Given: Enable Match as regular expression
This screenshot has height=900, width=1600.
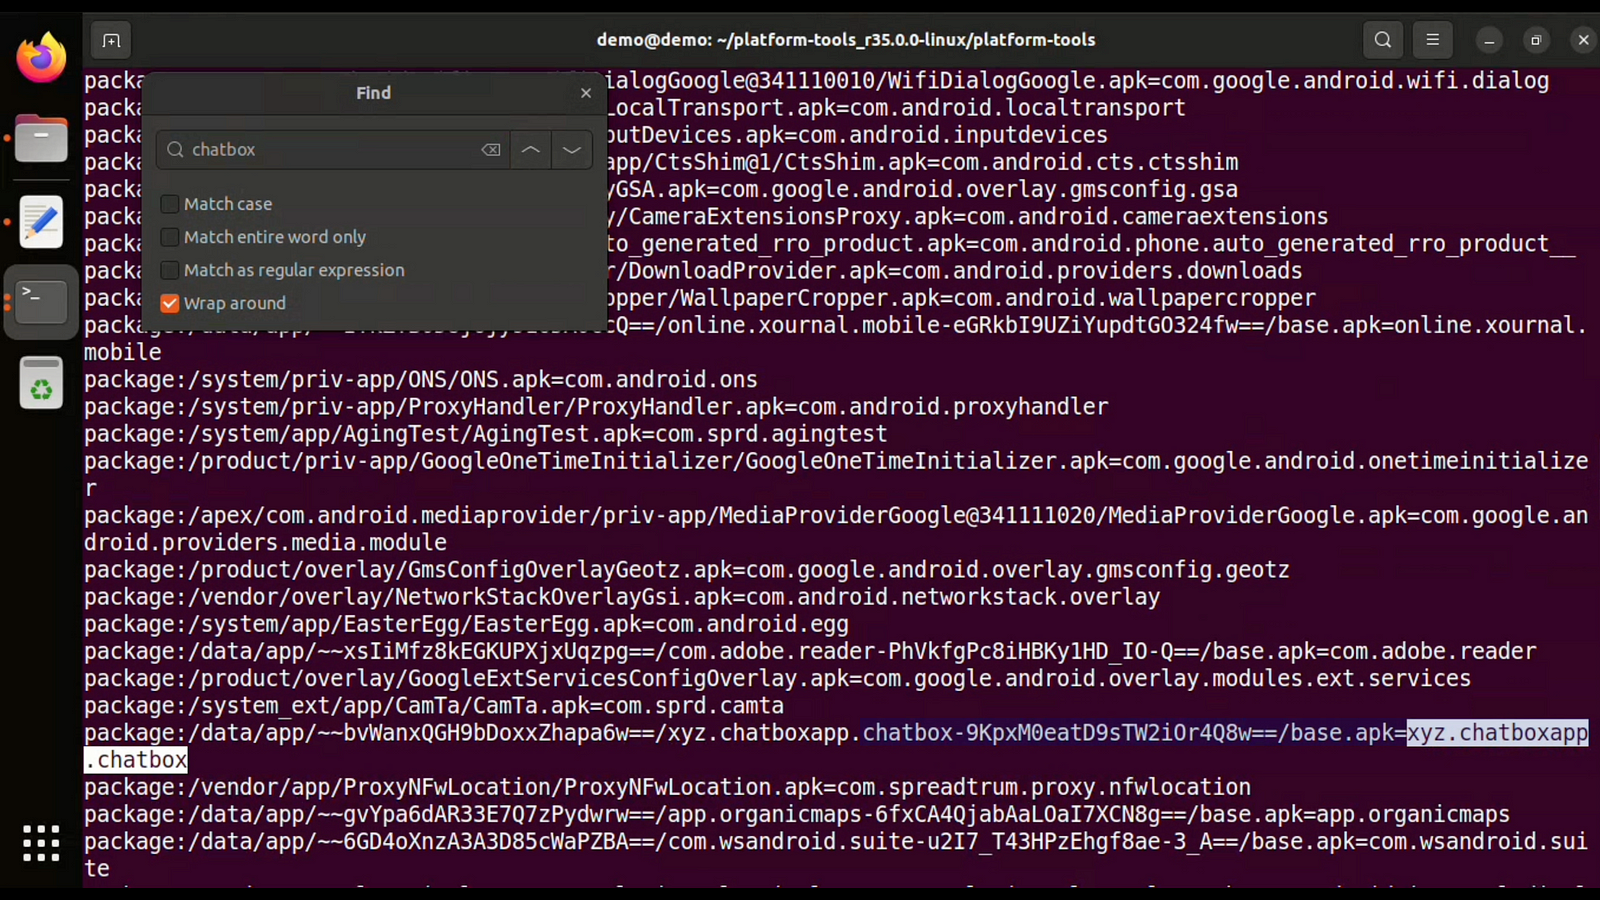Looking at the screenshot, I should (x=170, y=270).
